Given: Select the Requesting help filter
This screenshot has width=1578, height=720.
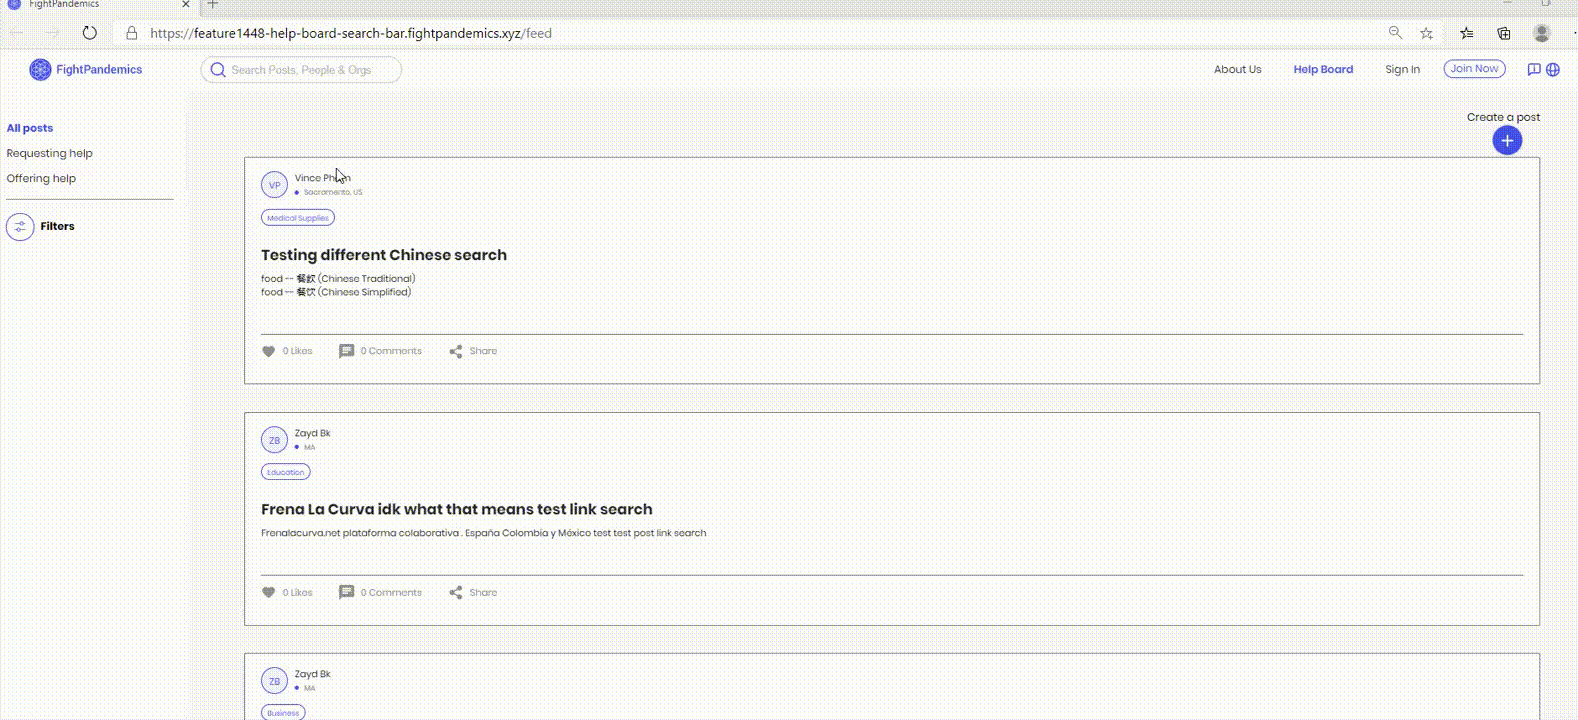Looking at the screenshot, I should tap(49, 153).
